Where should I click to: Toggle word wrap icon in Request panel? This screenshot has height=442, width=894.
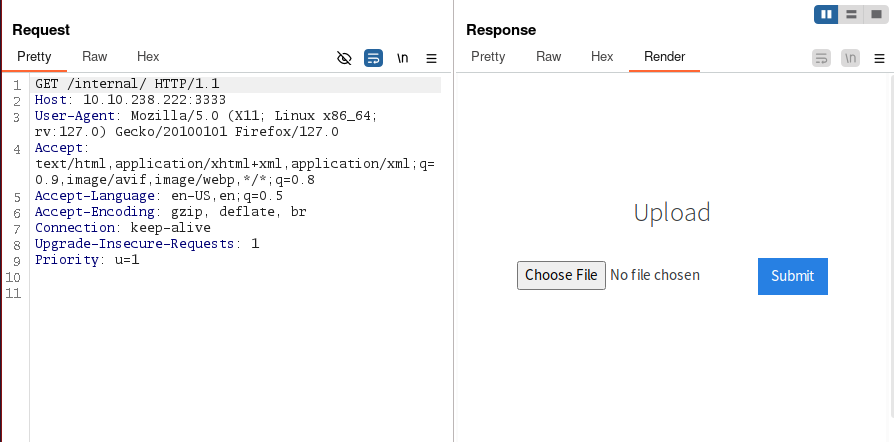pos(373,58)
